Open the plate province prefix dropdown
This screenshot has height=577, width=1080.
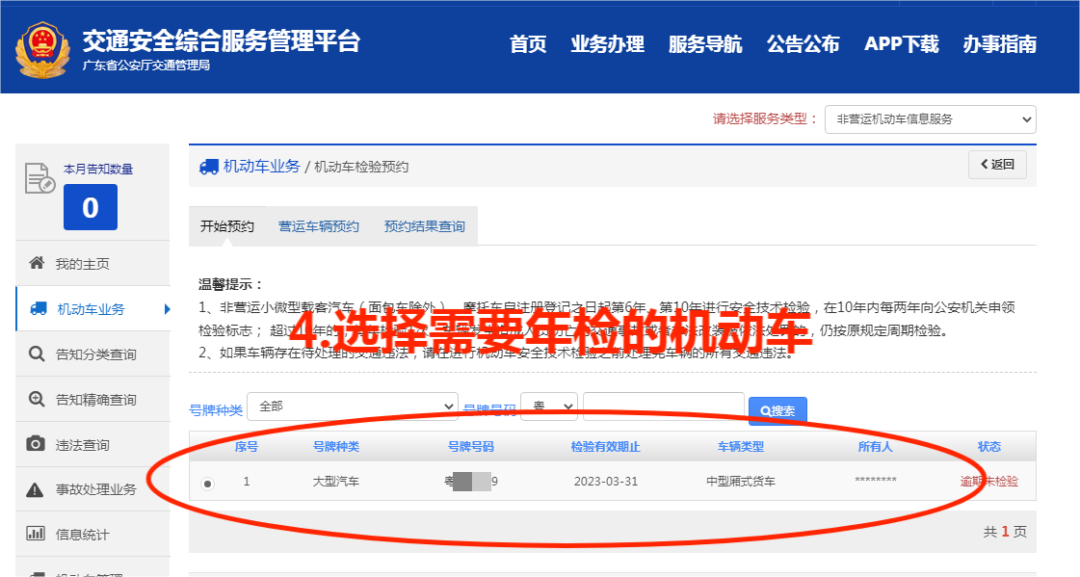(x=549, y=406)
